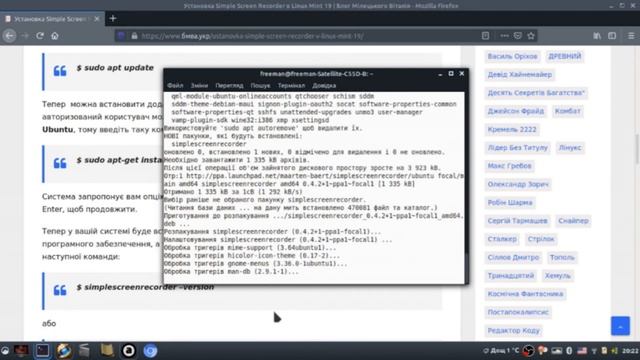
Task: Click the blue round Chromium taskbar icon
Action: click(x=150, y=351)
